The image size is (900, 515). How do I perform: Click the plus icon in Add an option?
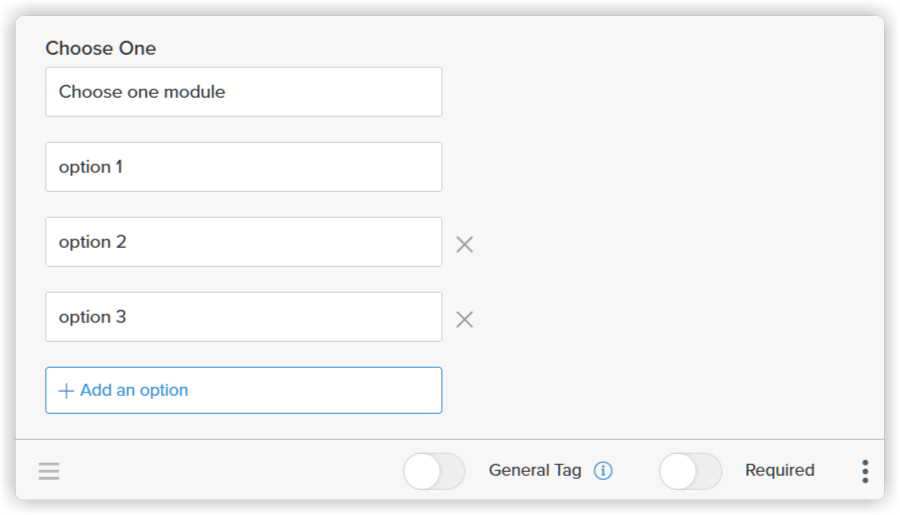pyautogui.click(x=66, y=391)
